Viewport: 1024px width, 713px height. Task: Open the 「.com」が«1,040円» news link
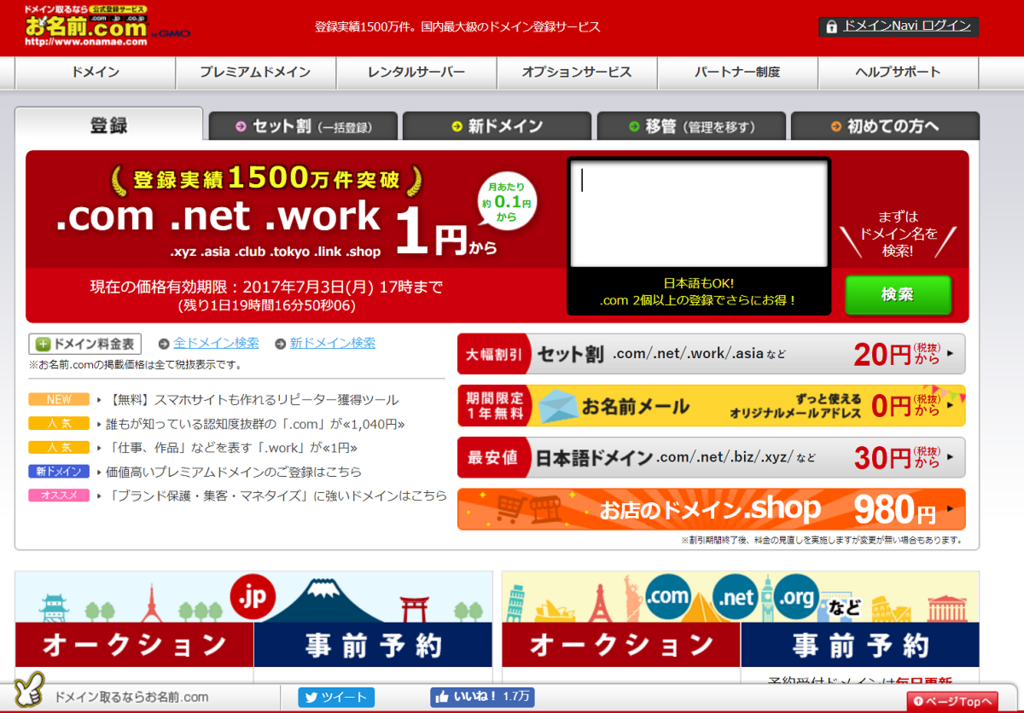point(255,424)
